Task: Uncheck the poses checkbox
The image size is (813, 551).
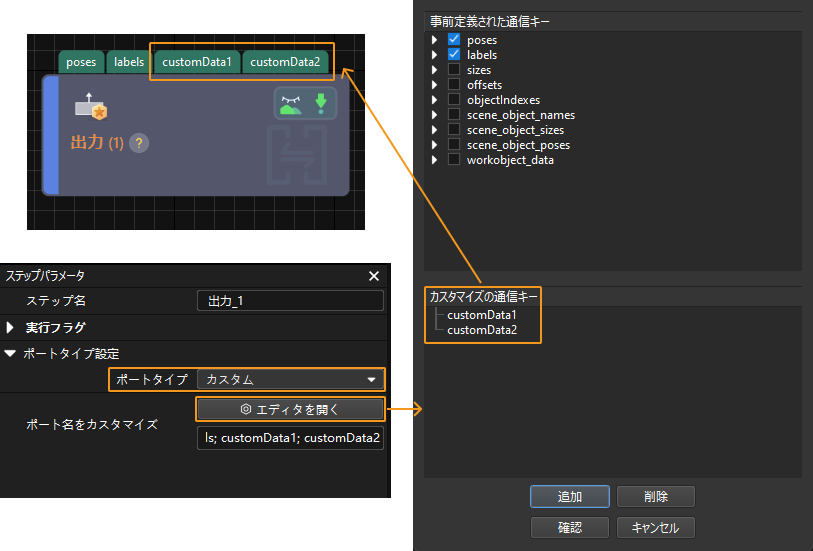Action: (x=454, y=40)
